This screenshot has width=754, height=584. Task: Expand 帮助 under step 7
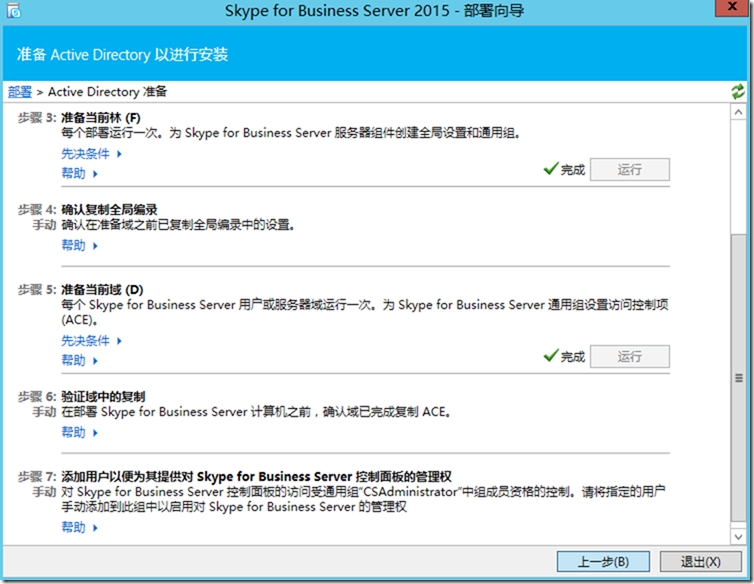pos(79,528)
